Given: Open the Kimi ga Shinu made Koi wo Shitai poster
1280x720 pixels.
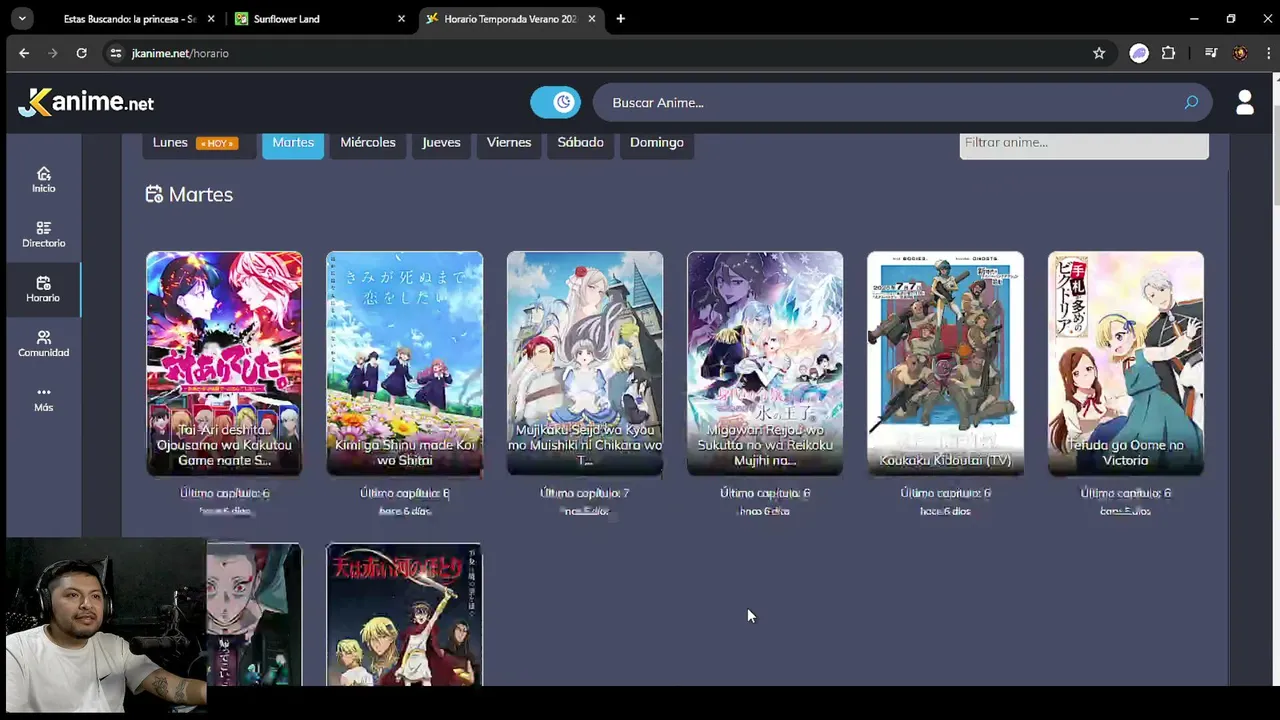Looking at the screenshot, I should click(404, 363).
